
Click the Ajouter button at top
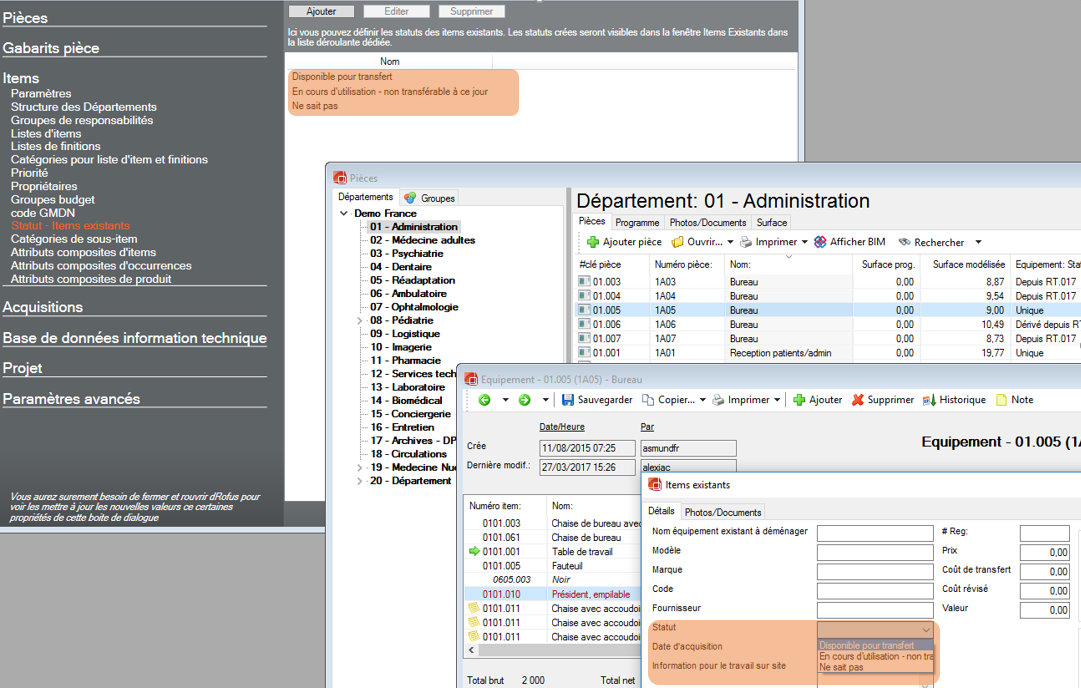pos(321,12)
